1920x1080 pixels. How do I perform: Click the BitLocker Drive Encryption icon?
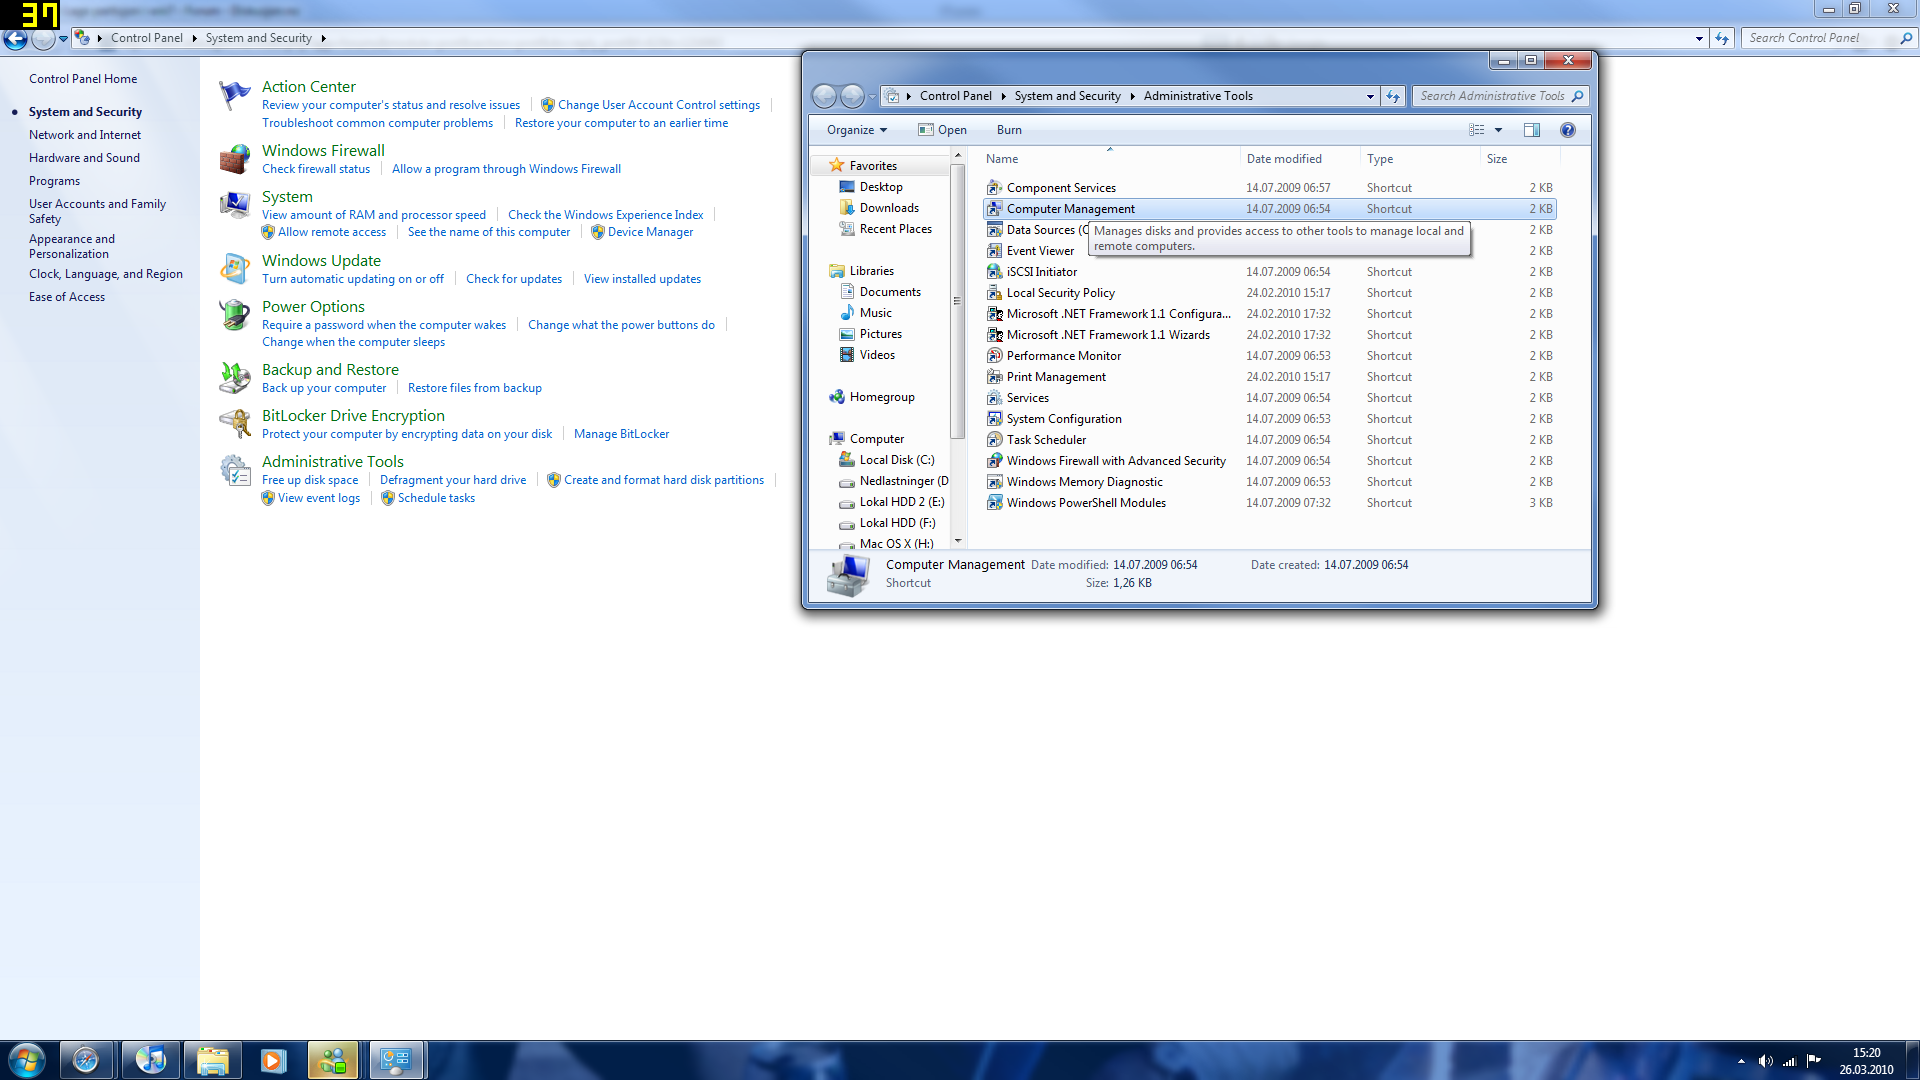[x=235, y=424]
